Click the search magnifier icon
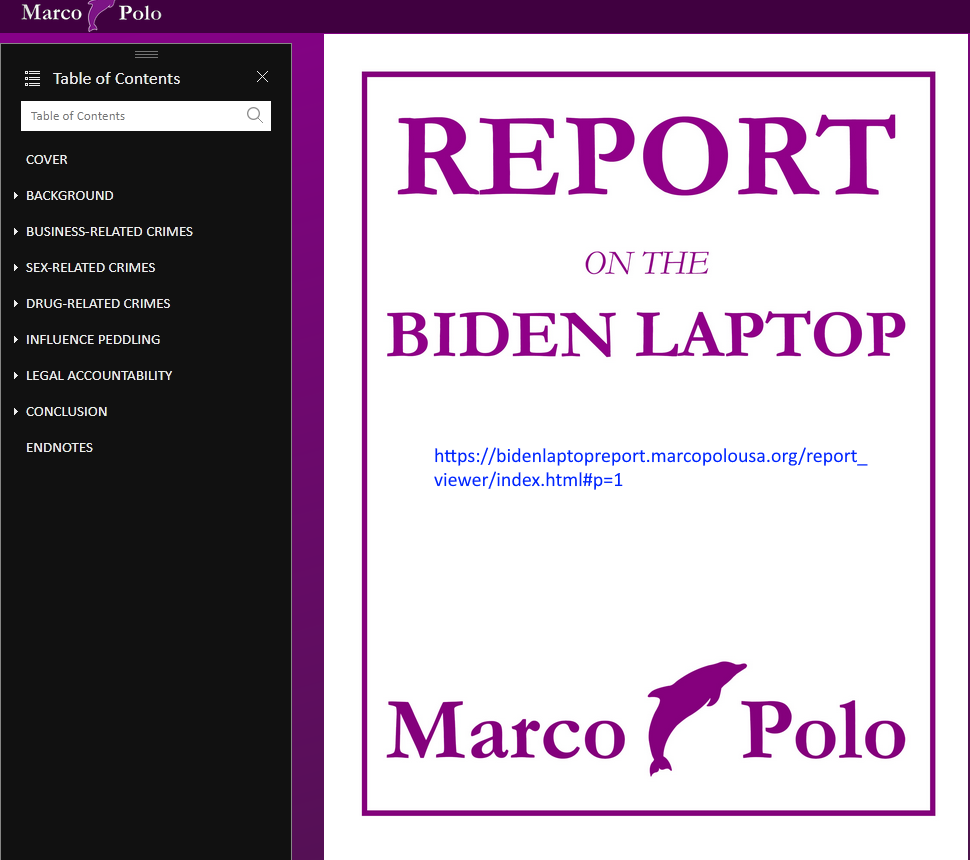The width and height of the screenshot is (970, 860). coord(255,115)
